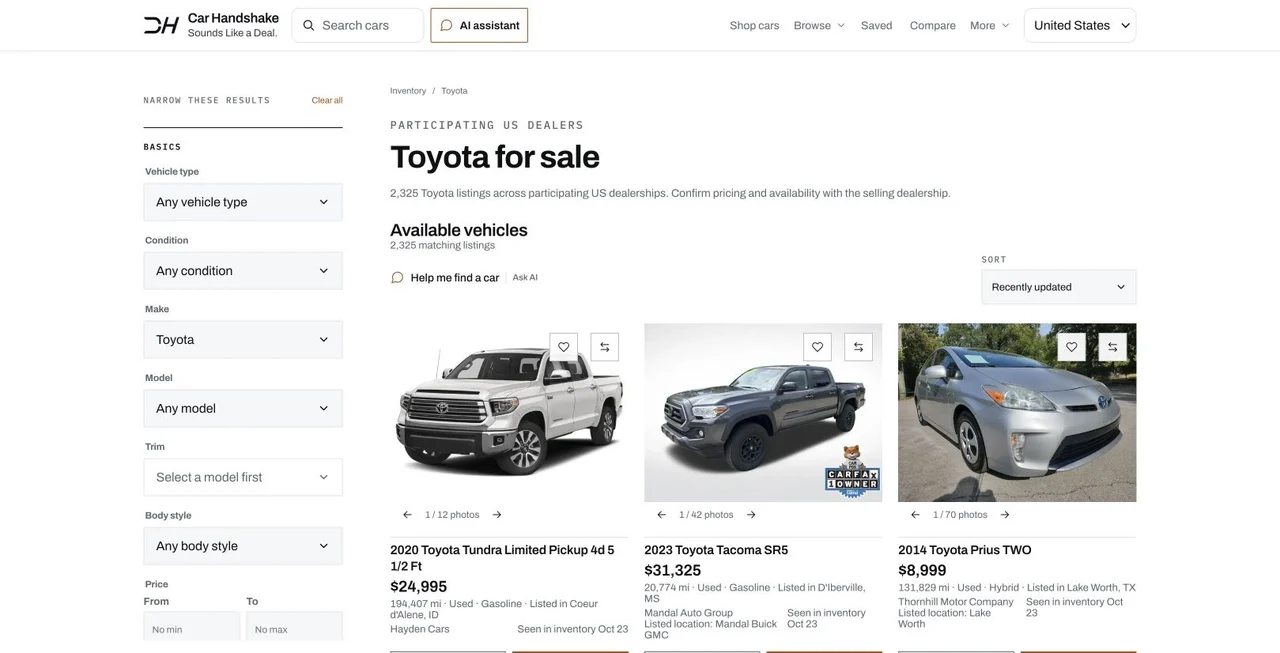Click the Mandal Auto Group dealer name
1280x653 pixels.
pos(688,613)
